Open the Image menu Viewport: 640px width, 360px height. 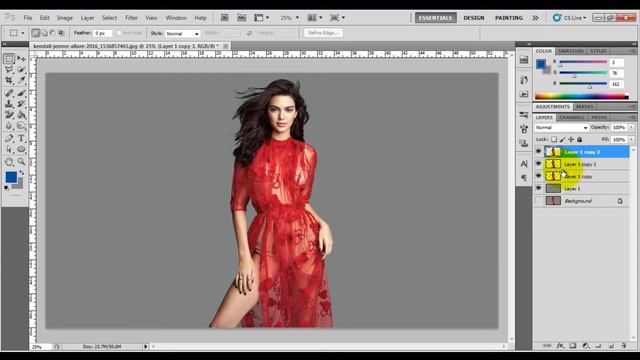click(x=64, y=18)
